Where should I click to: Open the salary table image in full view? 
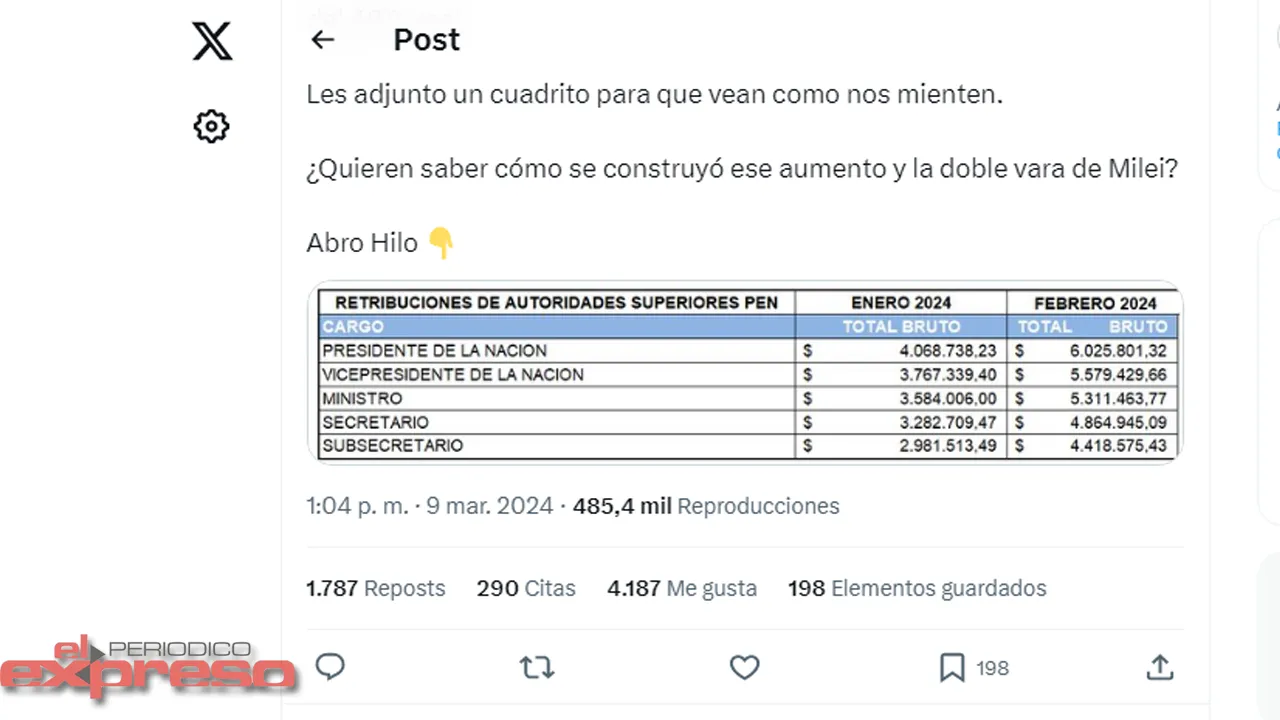745,372
